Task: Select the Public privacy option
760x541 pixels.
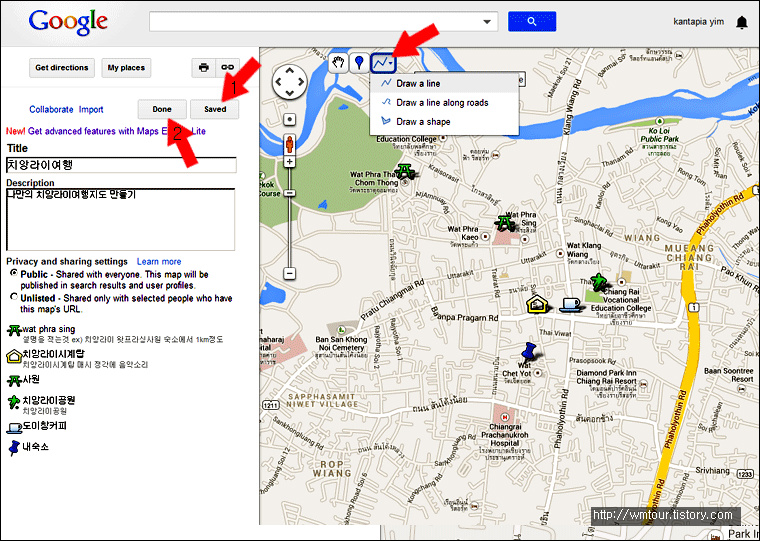Action: pyautogui.click(x=14, y=273)
